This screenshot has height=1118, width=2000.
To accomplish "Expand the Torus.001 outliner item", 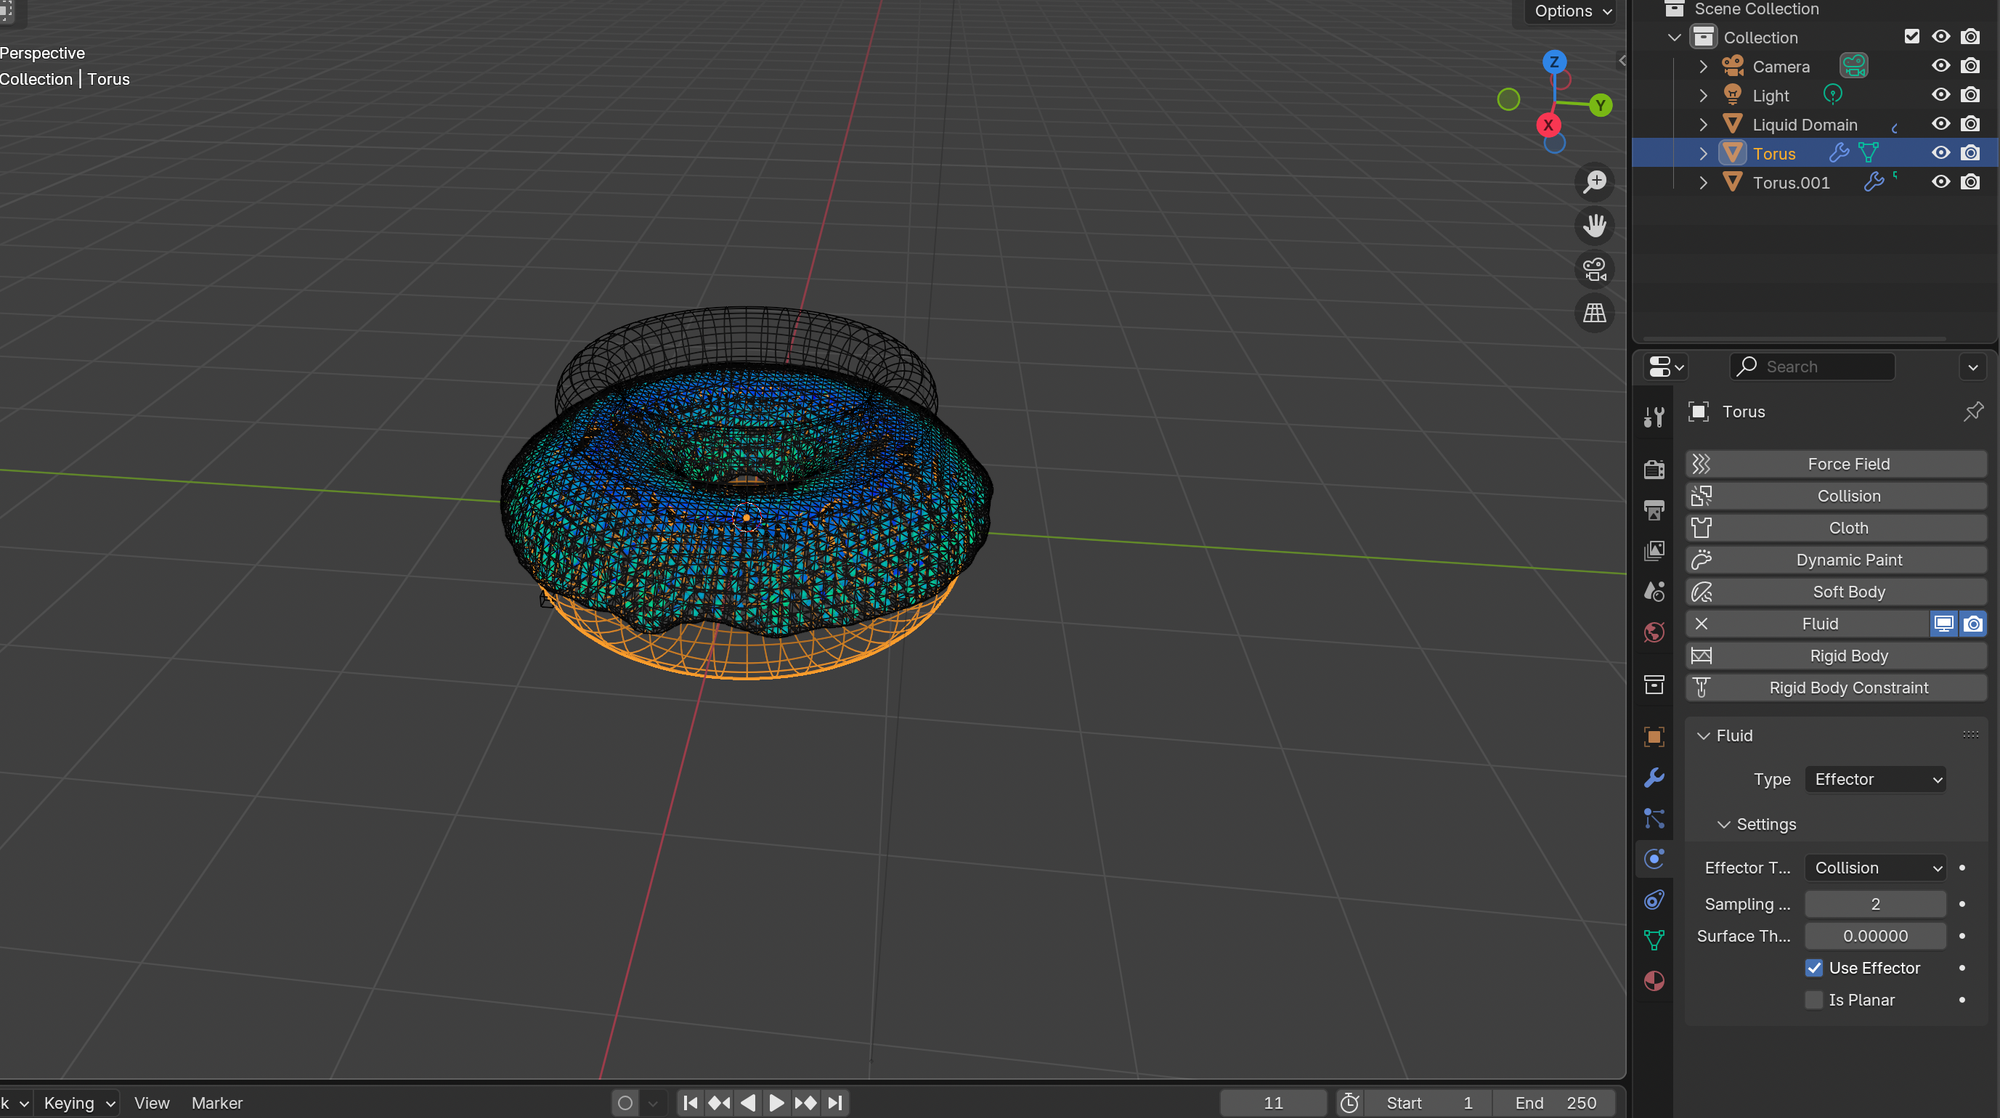I will (x=1703, y=183).
